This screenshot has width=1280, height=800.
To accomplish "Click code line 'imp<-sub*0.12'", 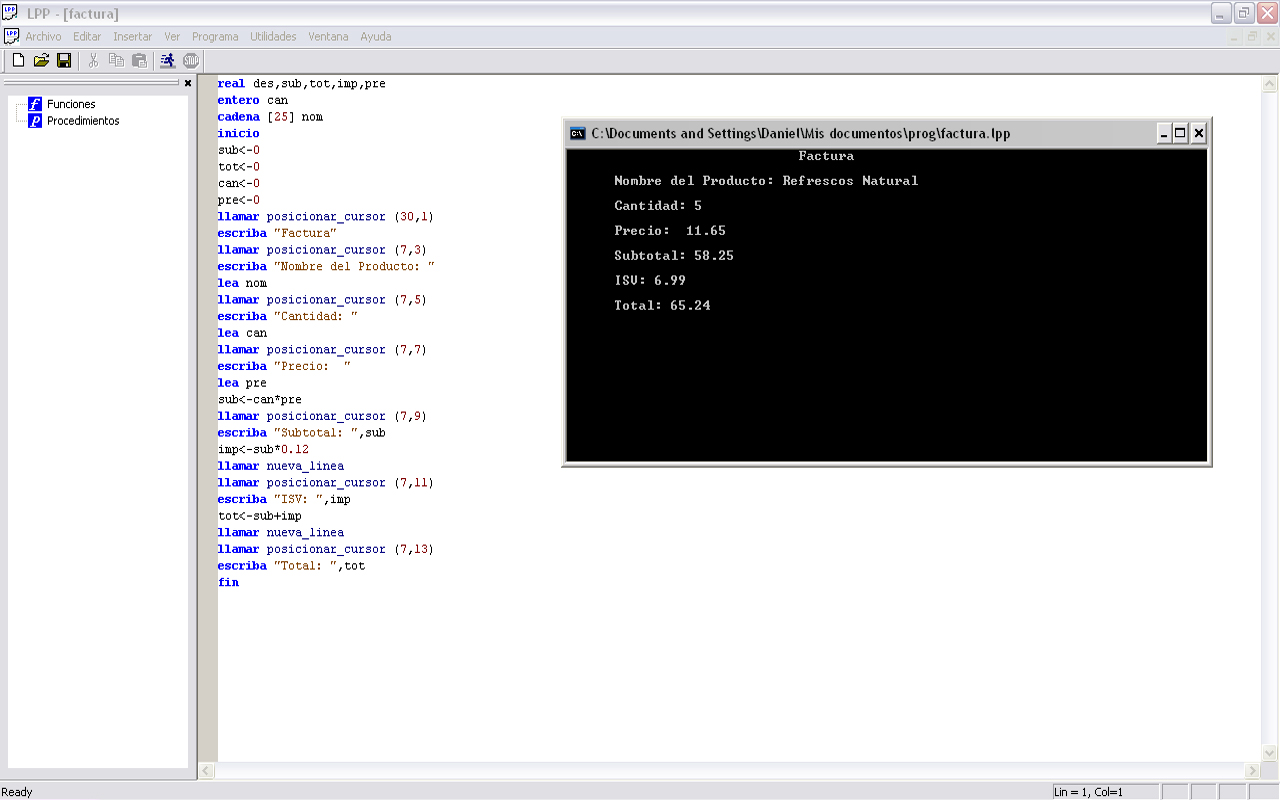I will coord(263,449).
